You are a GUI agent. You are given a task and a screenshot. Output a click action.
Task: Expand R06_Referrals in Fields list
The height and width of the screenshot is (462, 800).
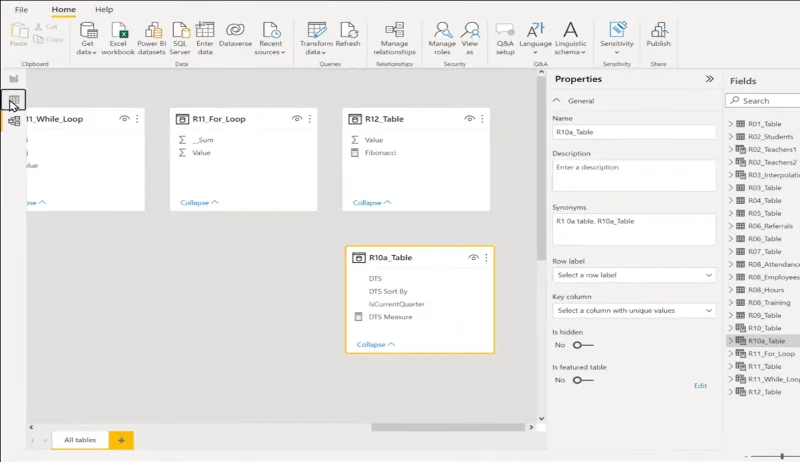(731, 226)
